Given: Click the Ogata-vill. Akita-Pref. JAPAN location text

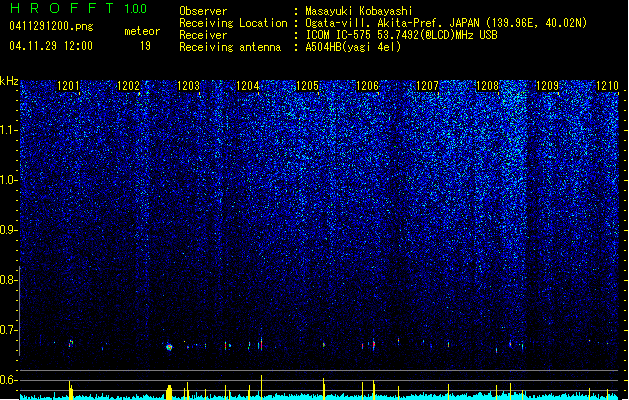Looking at the screenshot, I should 446,23.
